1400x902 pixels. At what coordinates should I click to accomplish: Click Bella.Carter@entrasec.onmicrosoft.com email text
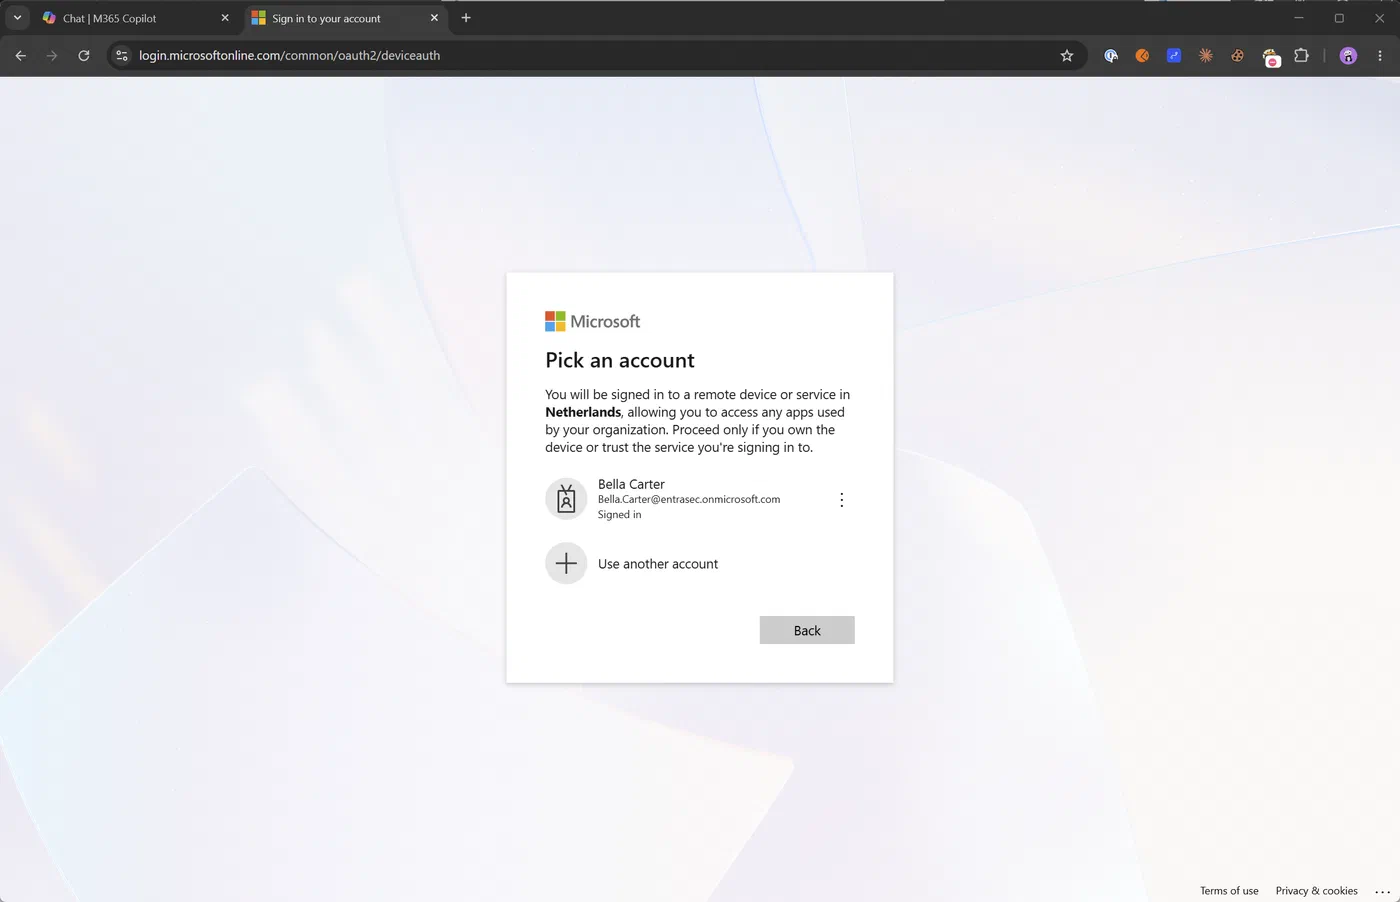(689, 499)
